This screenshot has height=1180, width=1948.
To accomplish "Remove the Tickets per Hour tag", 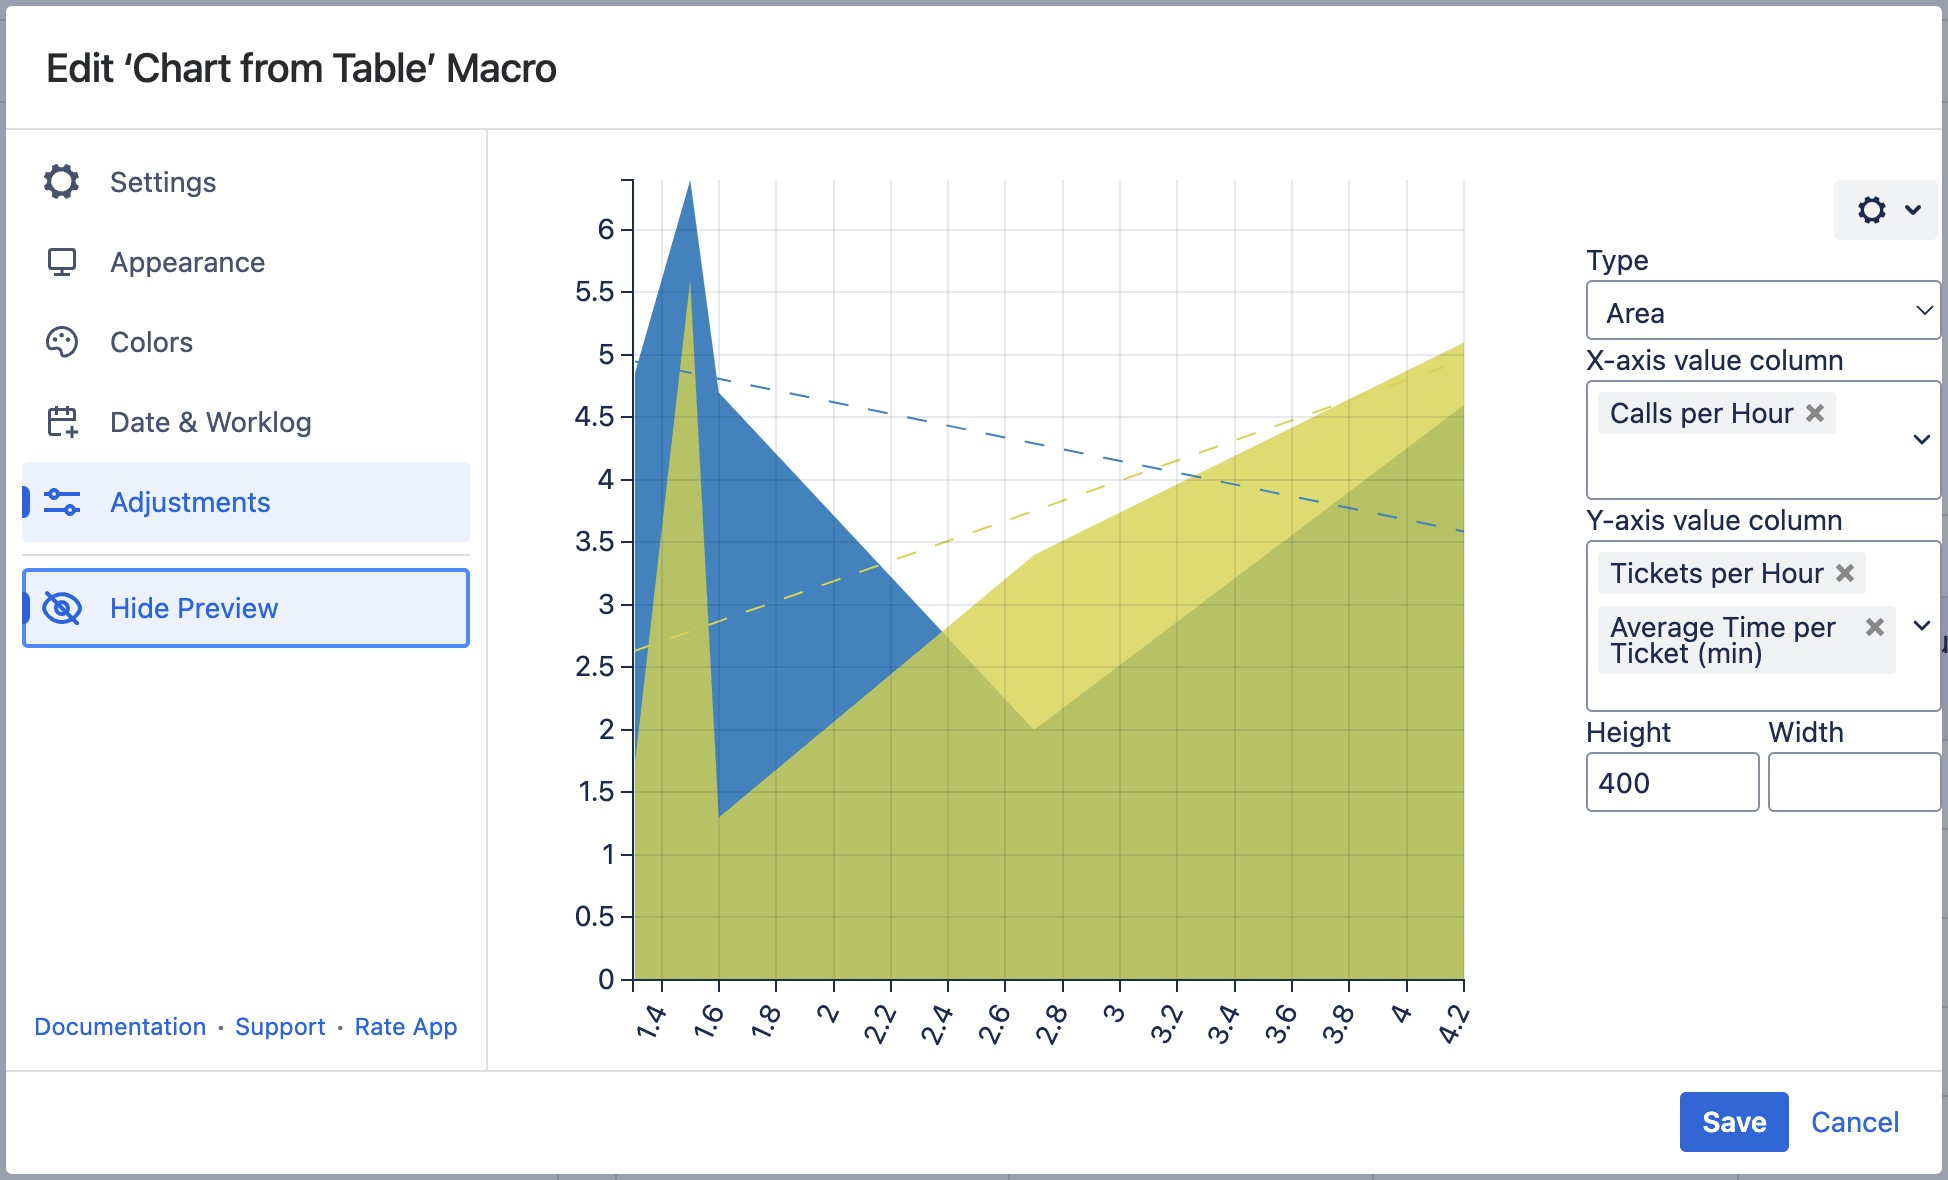I will (1845, 573).
